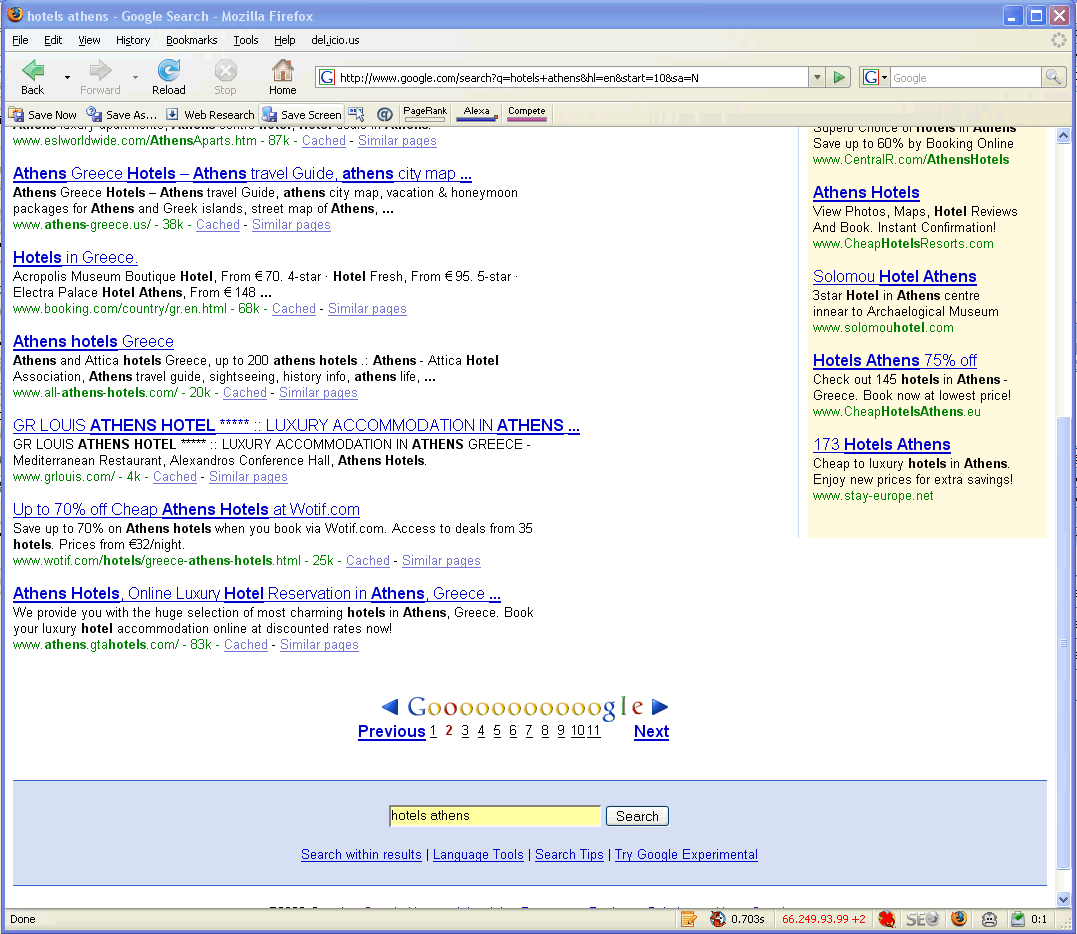Image resolution: width=1077 pixels, height=934 pixels.
Task: Go back with the Back arrow button
Action: [x=32, y=77]
